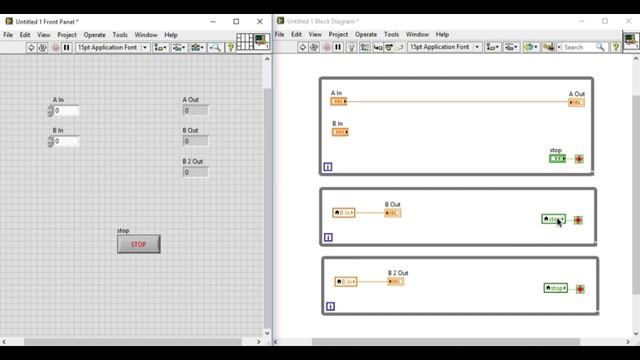Select B In terminal in top loop
This screenshot has height=360, width=640.
(340, 132)
